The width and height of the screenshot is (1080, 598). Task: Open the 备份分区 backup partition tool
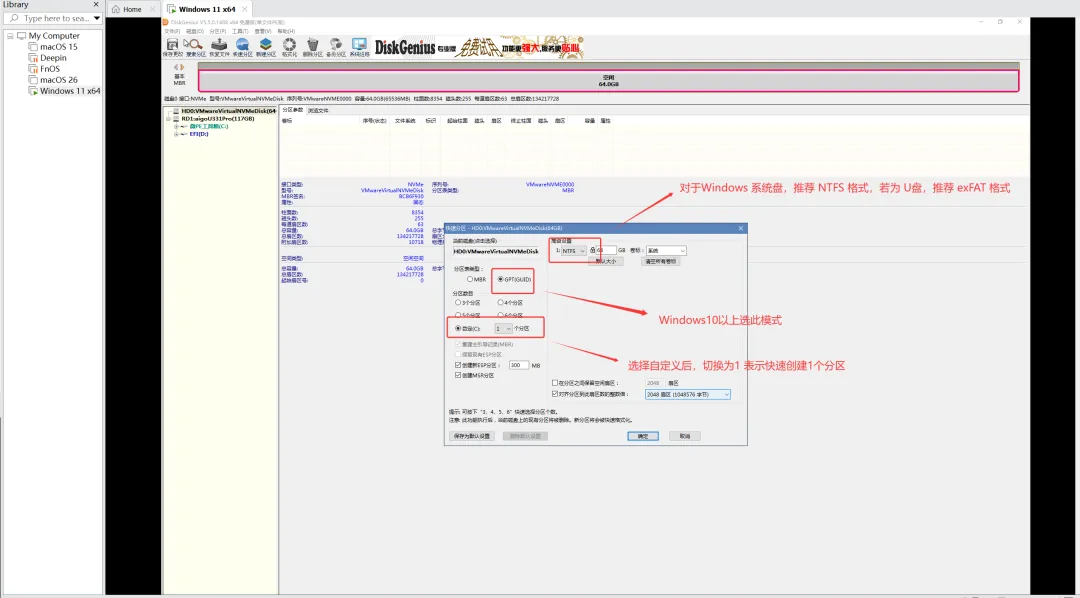click(336, 46)
